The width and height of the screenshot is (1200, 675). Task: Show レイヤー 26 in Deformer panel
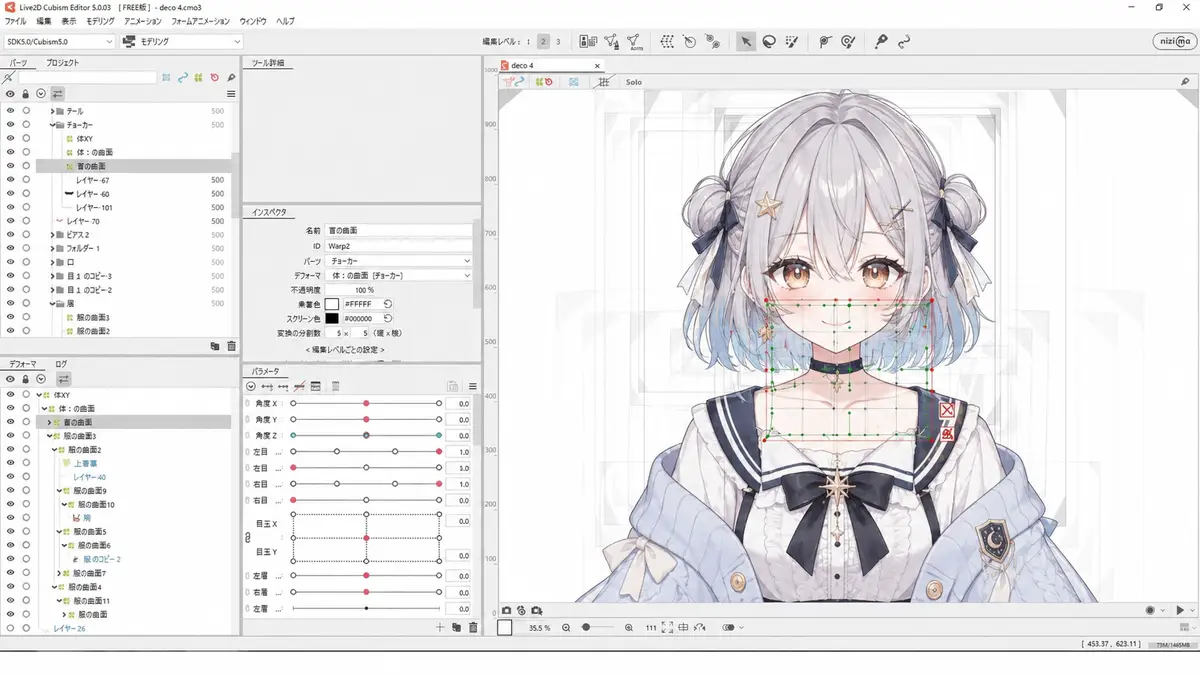10,628
